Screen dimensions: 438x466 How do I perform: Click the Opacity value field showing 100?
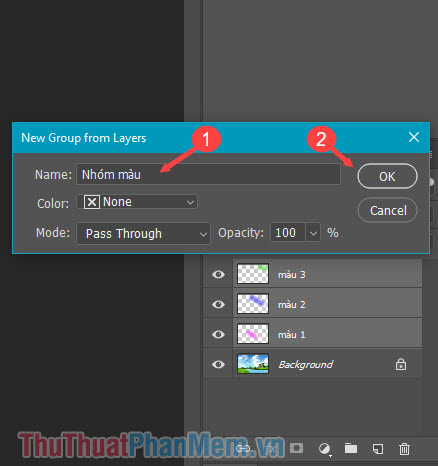[x=288, y=232]
